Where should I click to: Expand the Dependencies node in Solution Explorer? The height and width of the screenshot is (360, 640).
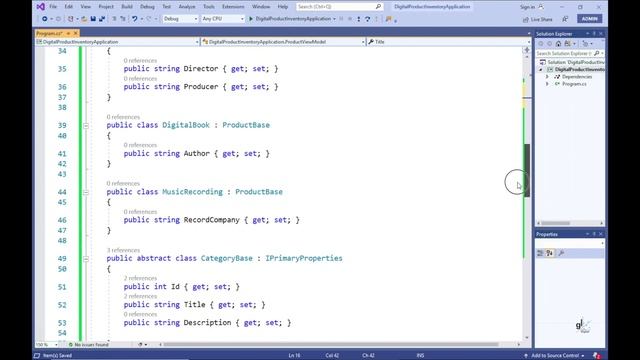pos(547,77)
